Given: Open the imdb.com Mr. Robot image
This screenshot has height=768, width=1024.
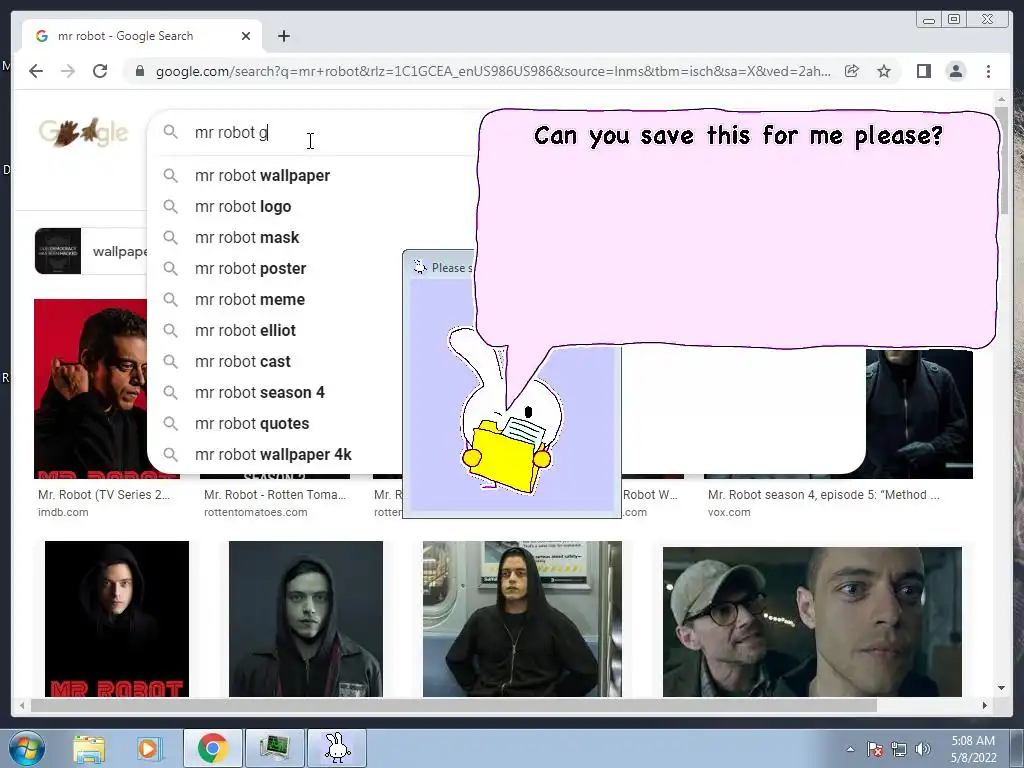Looking at the screenshot, I should (90, 389).
